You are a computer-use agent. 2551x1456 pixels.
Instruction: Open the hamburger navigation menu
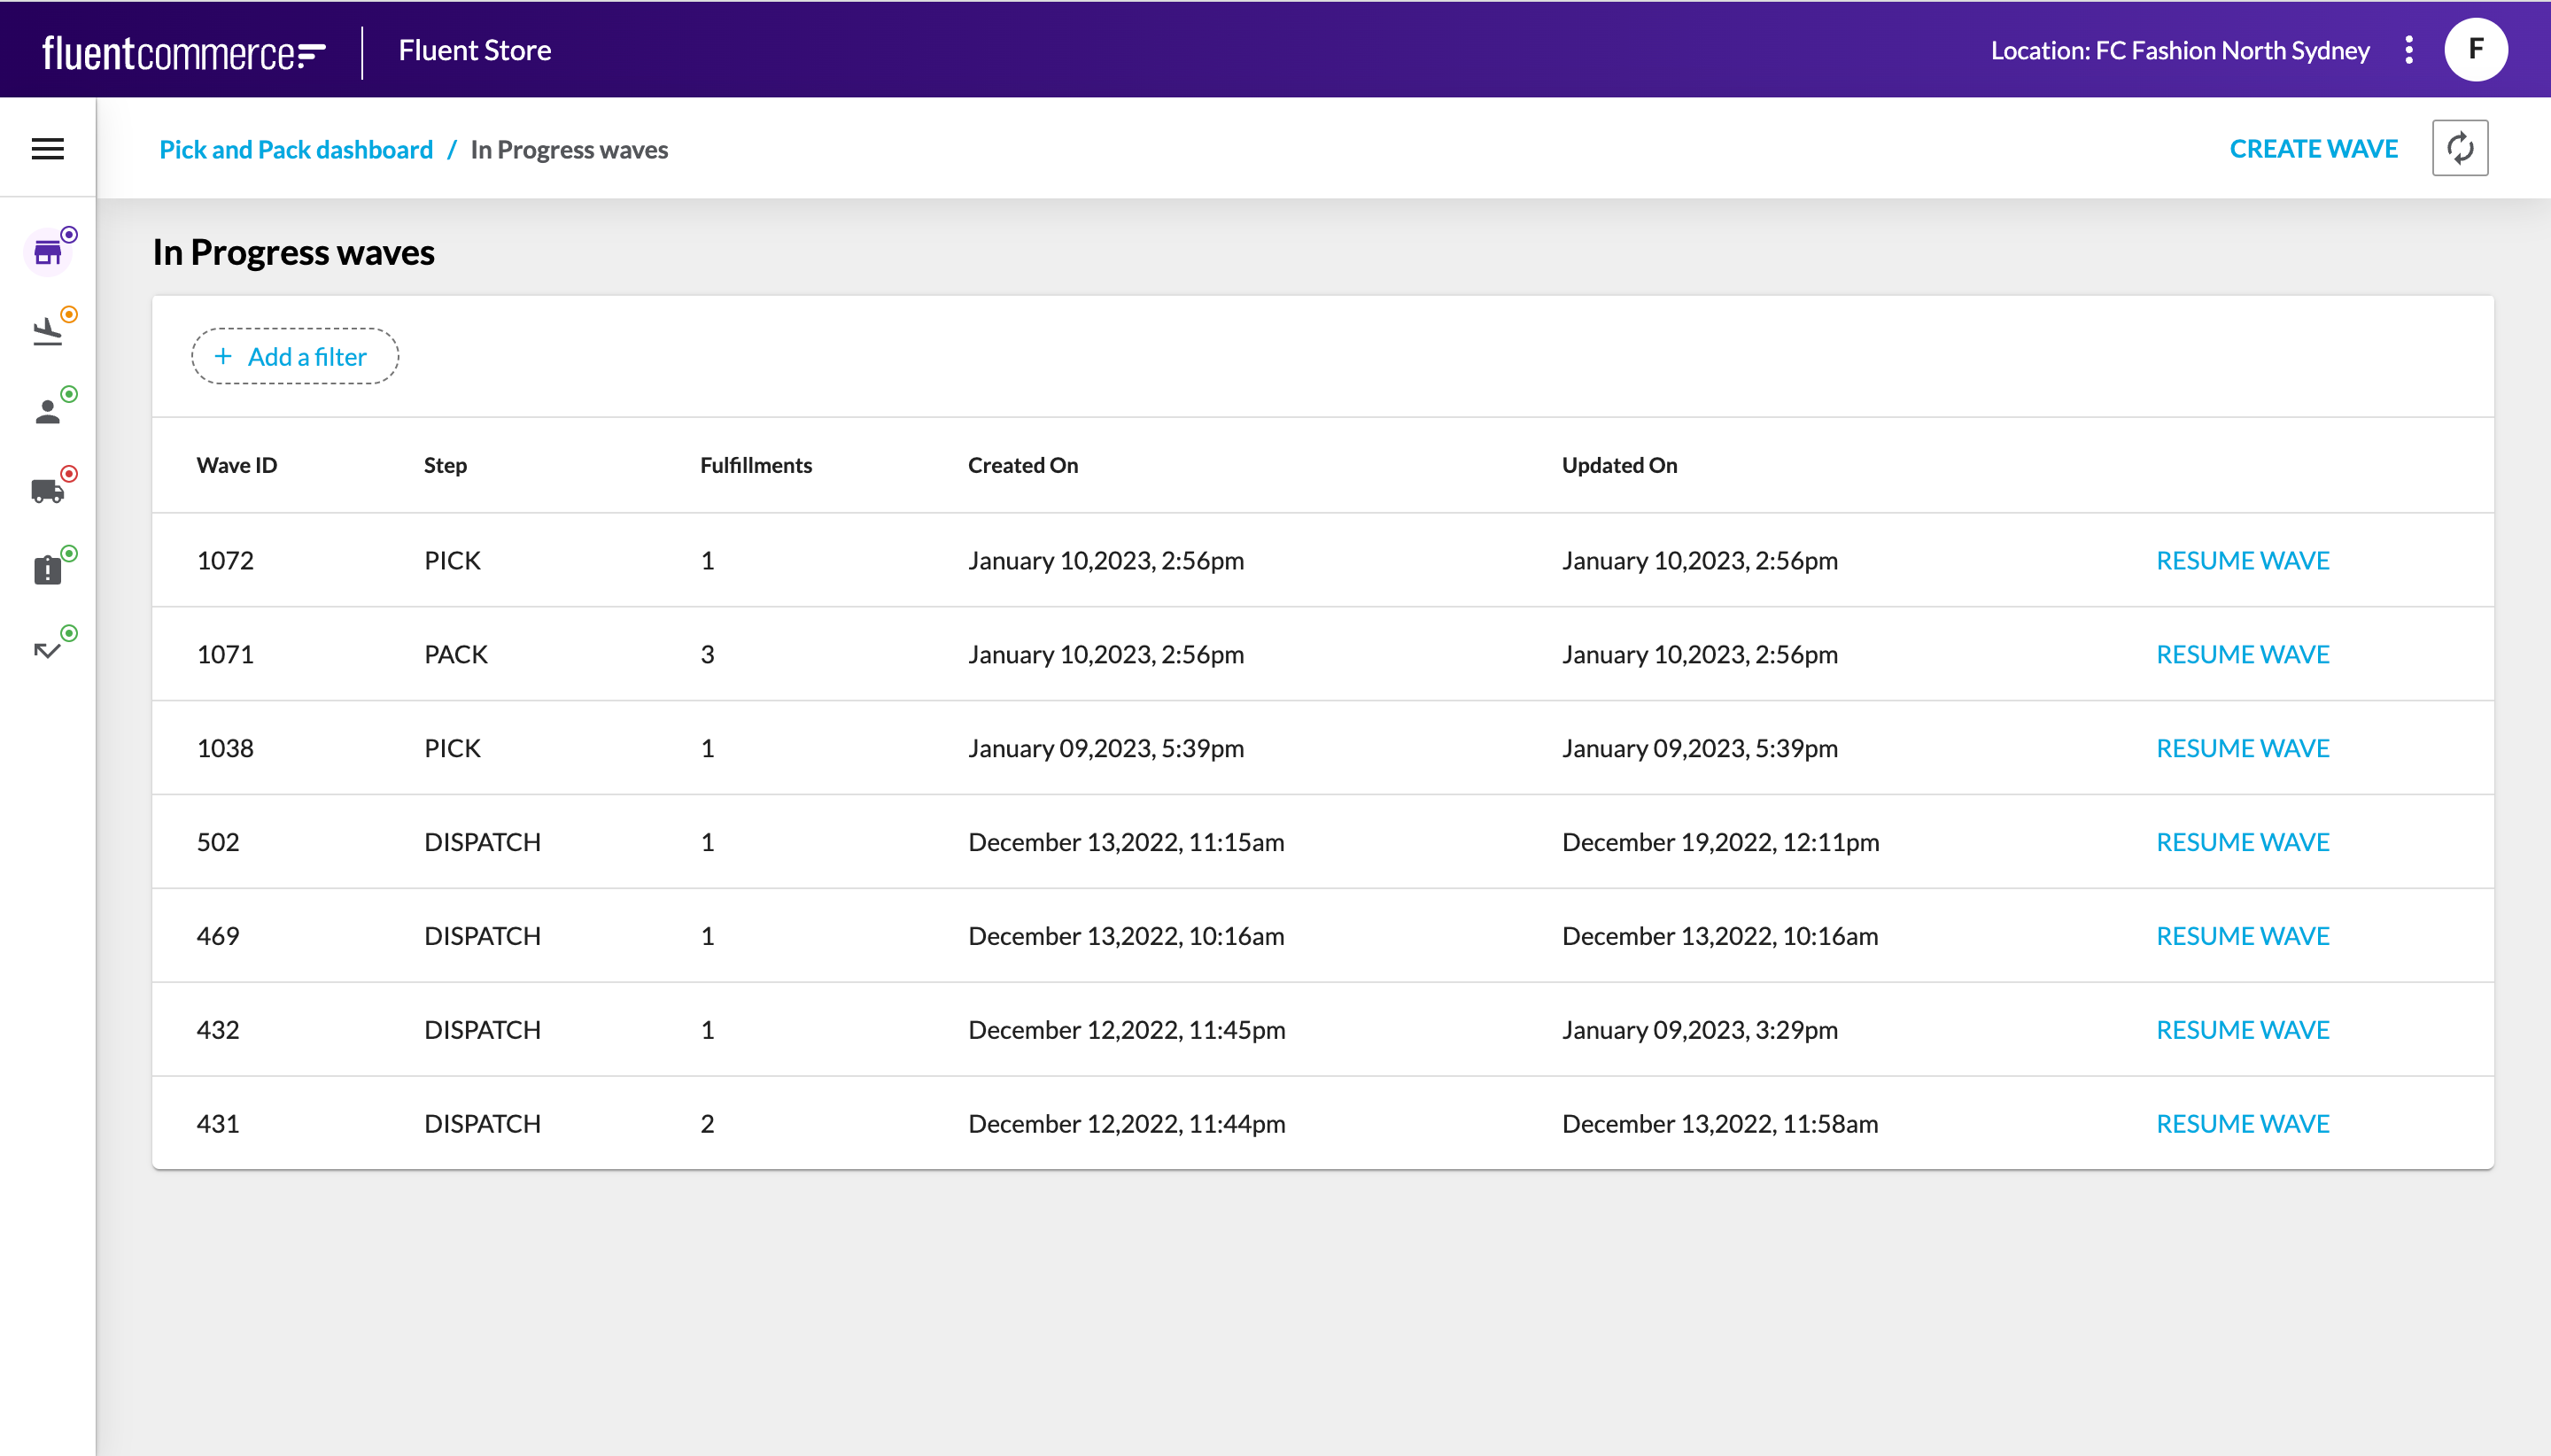(x=47, y=149)
